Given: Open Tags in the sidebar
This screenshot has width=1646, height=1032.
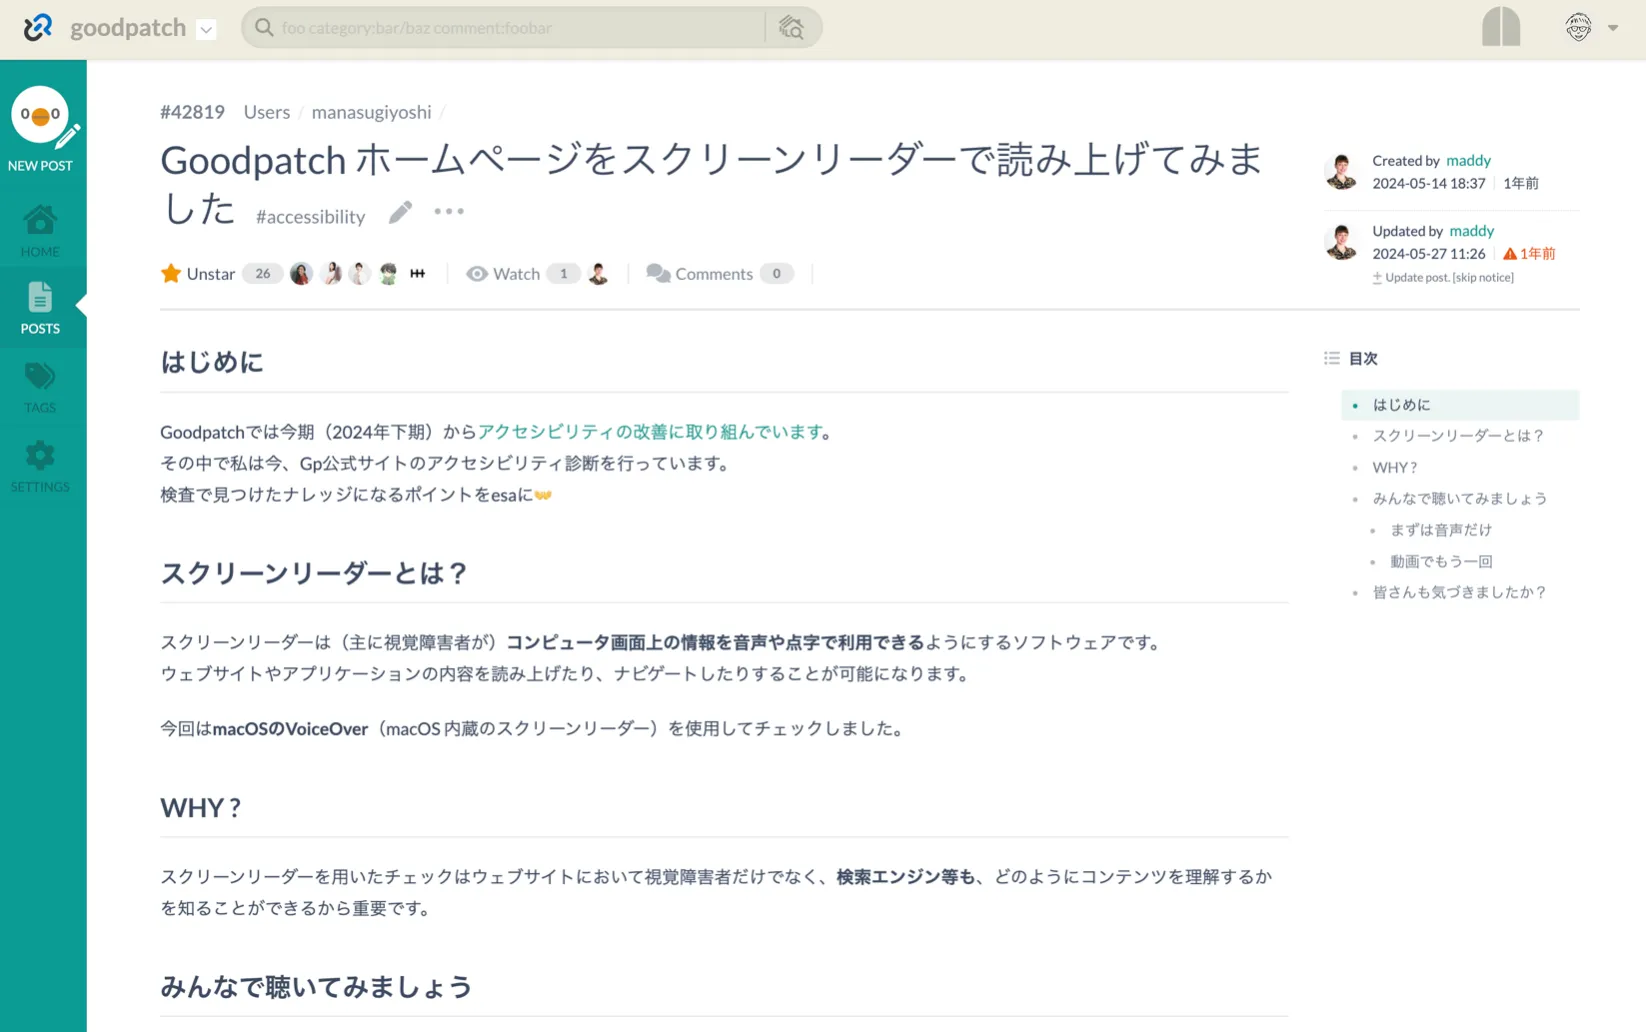Looking at the screenshot, I should pyautogui.click(x=40, y=387).
